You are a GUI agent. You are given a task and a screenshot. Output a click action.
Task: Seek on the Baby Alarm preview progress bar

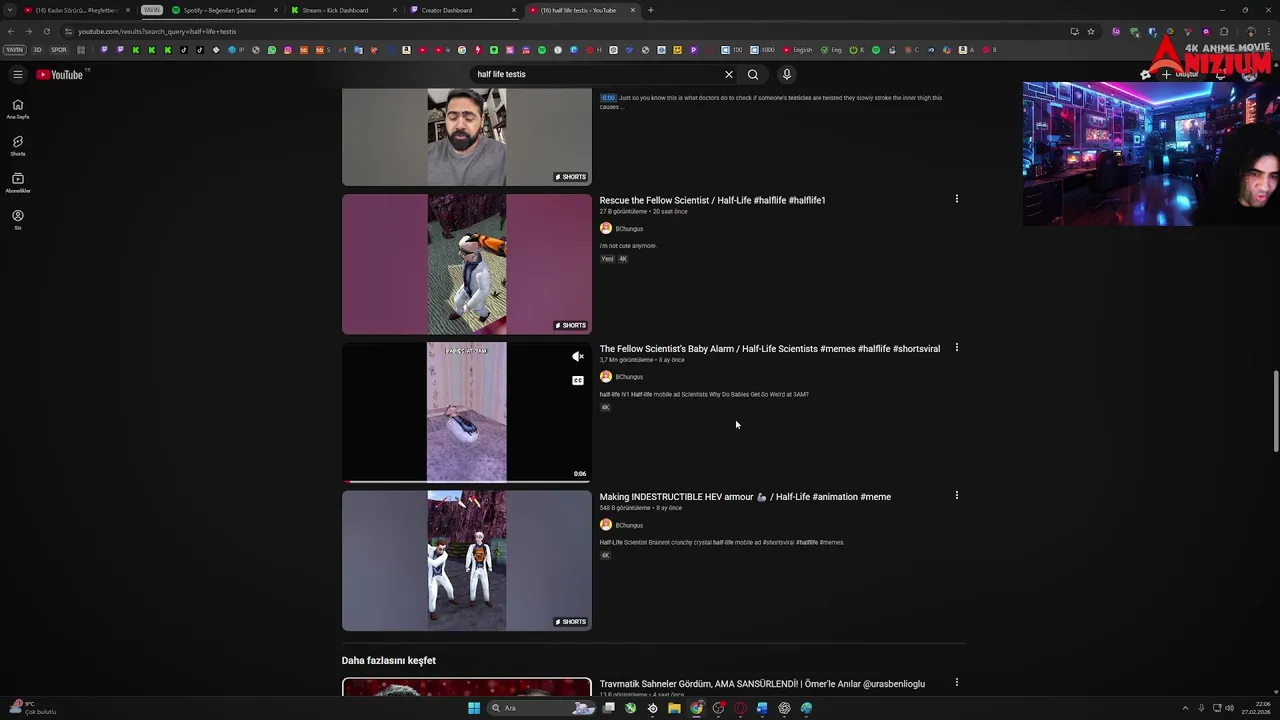coord(467,481)
